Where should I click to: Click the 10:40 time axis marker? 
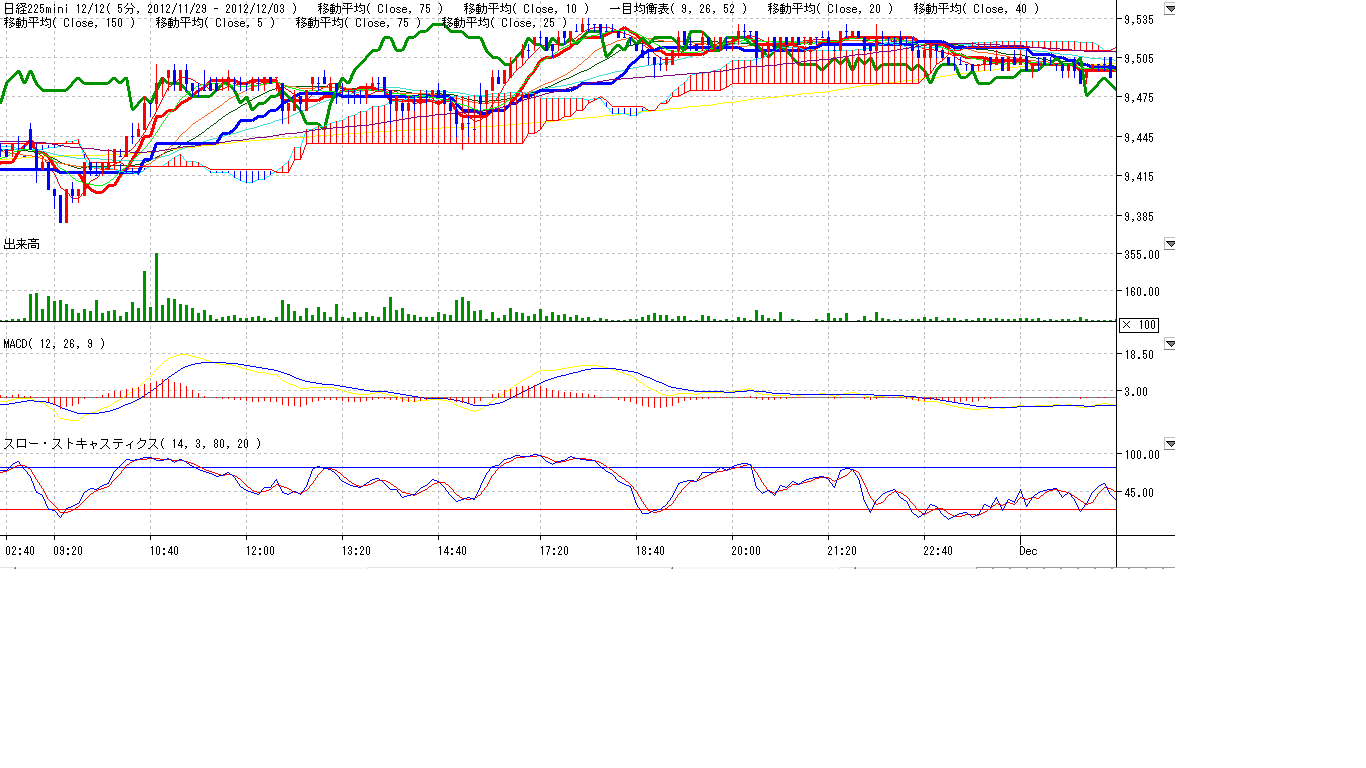click(x=164, y=551)
